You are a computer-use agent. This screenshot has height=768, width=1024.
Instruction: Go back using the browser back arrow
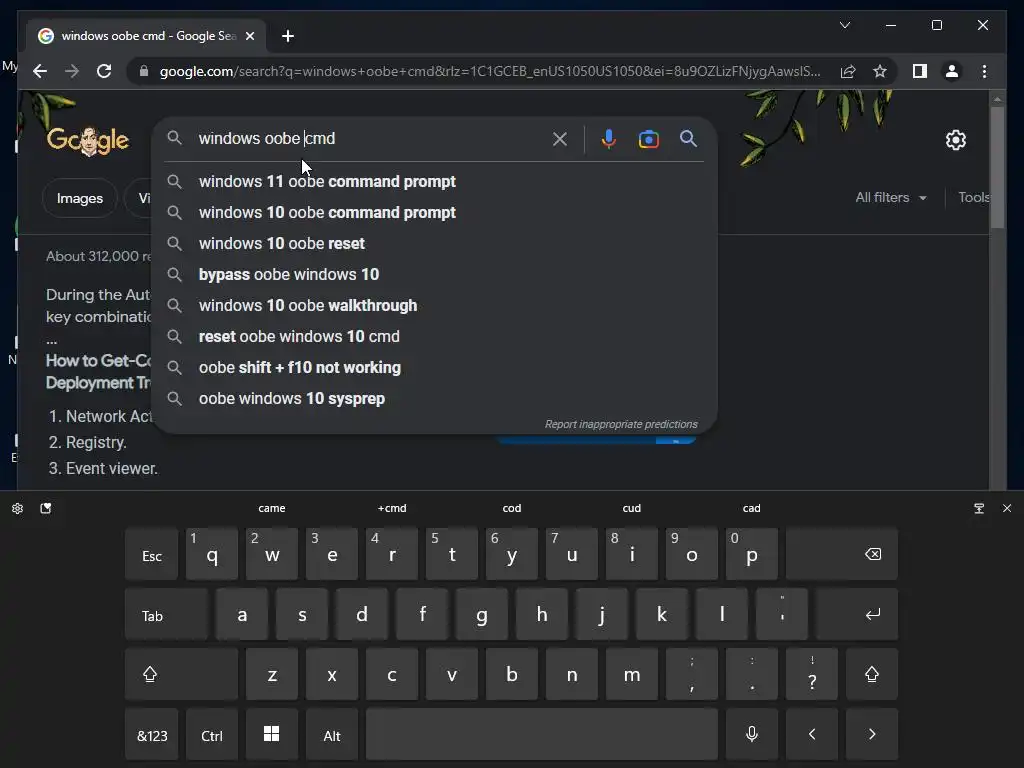(x=40, y=71)
